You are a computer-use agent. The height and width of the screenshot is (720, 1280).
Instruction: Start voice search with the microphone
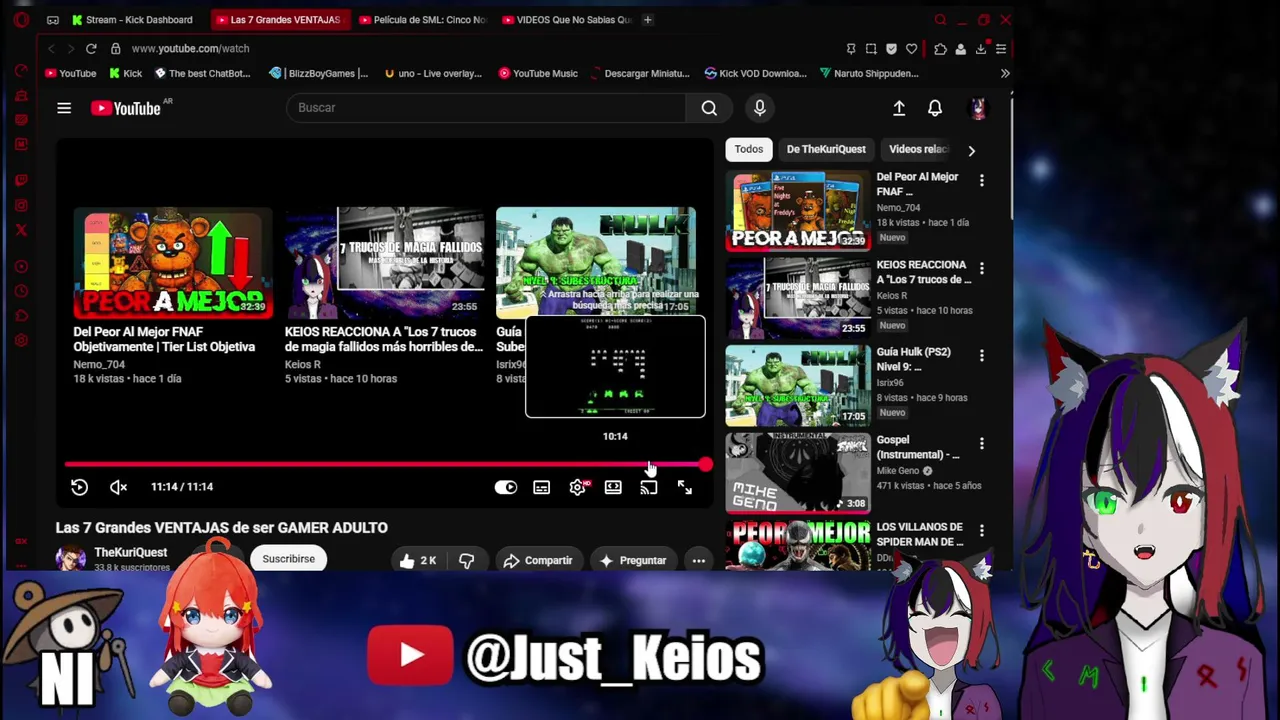point(760,108)
